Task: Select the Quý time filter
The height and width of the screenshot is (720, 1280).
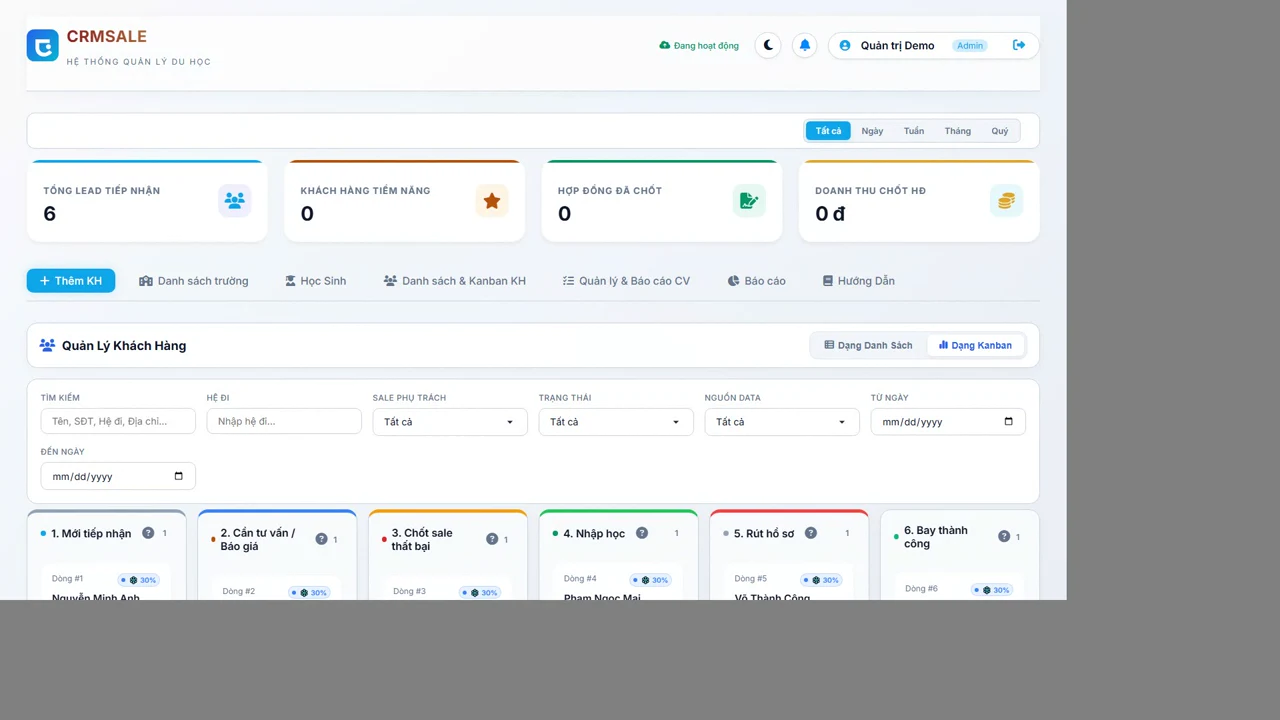Action: 1000,131
